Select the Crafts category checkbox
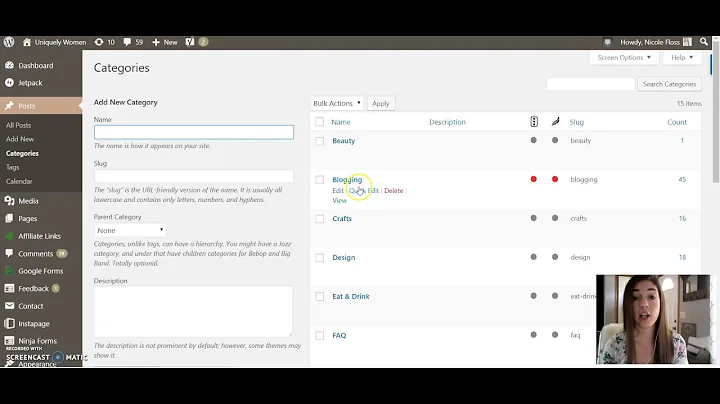The width and height of the screenshot is (720, 404). 320,219
